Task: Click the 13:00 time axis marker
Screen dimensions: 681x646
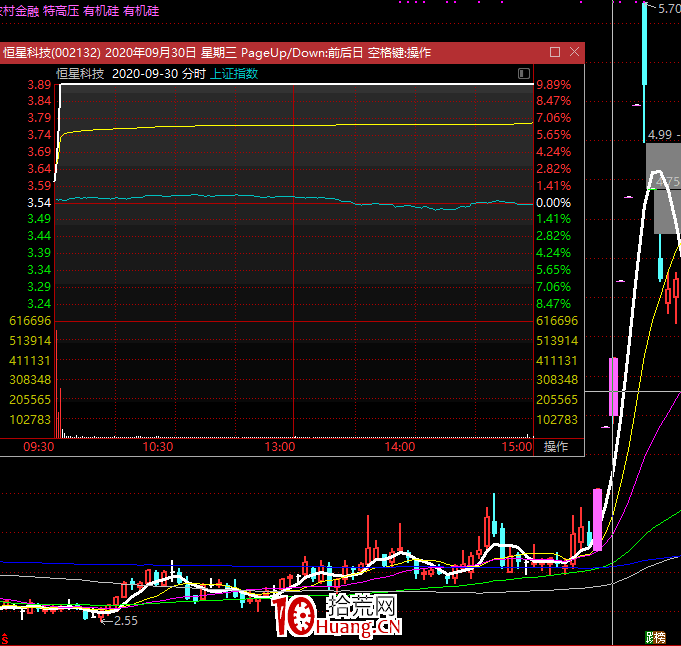Action: click(280, 447)
